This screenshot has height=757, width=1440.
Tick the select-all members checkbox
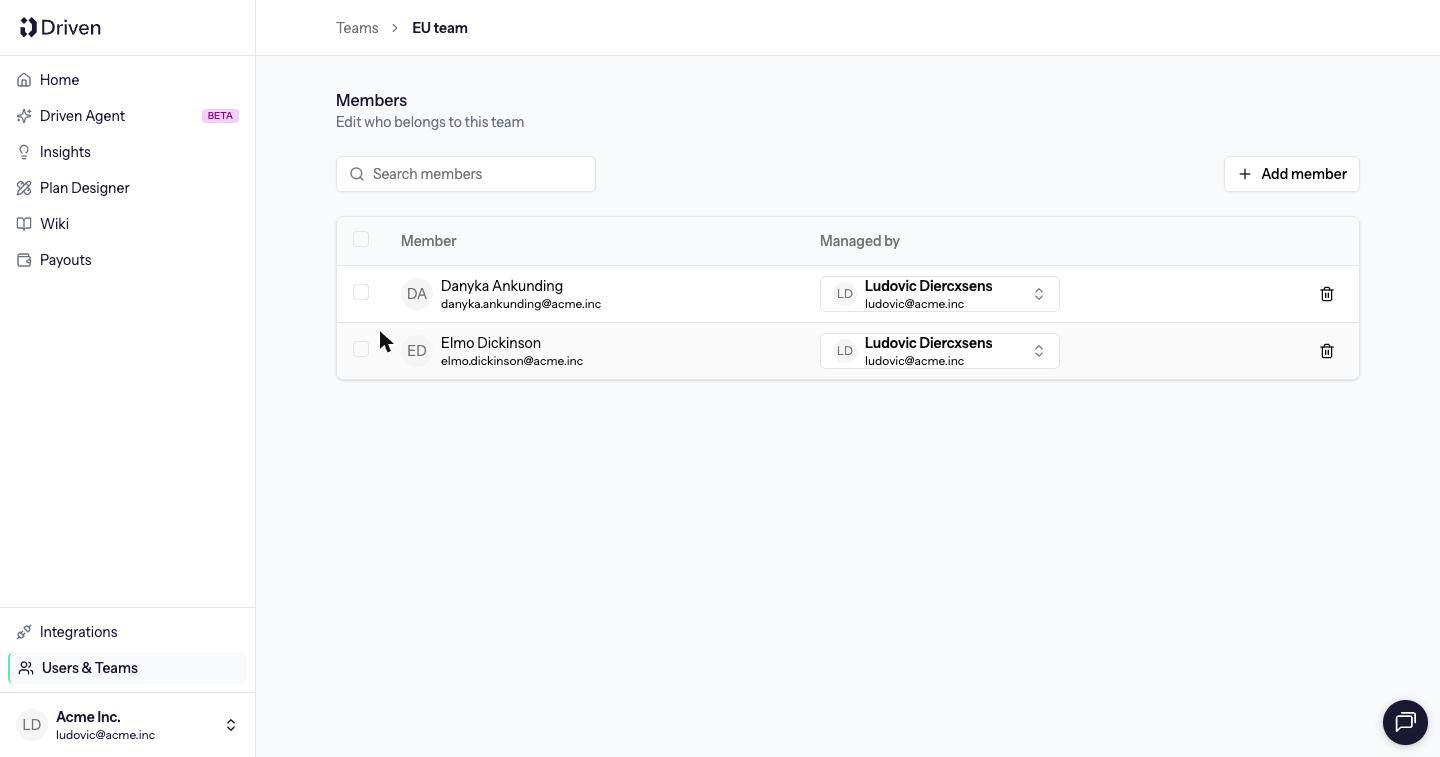[361, 239]
